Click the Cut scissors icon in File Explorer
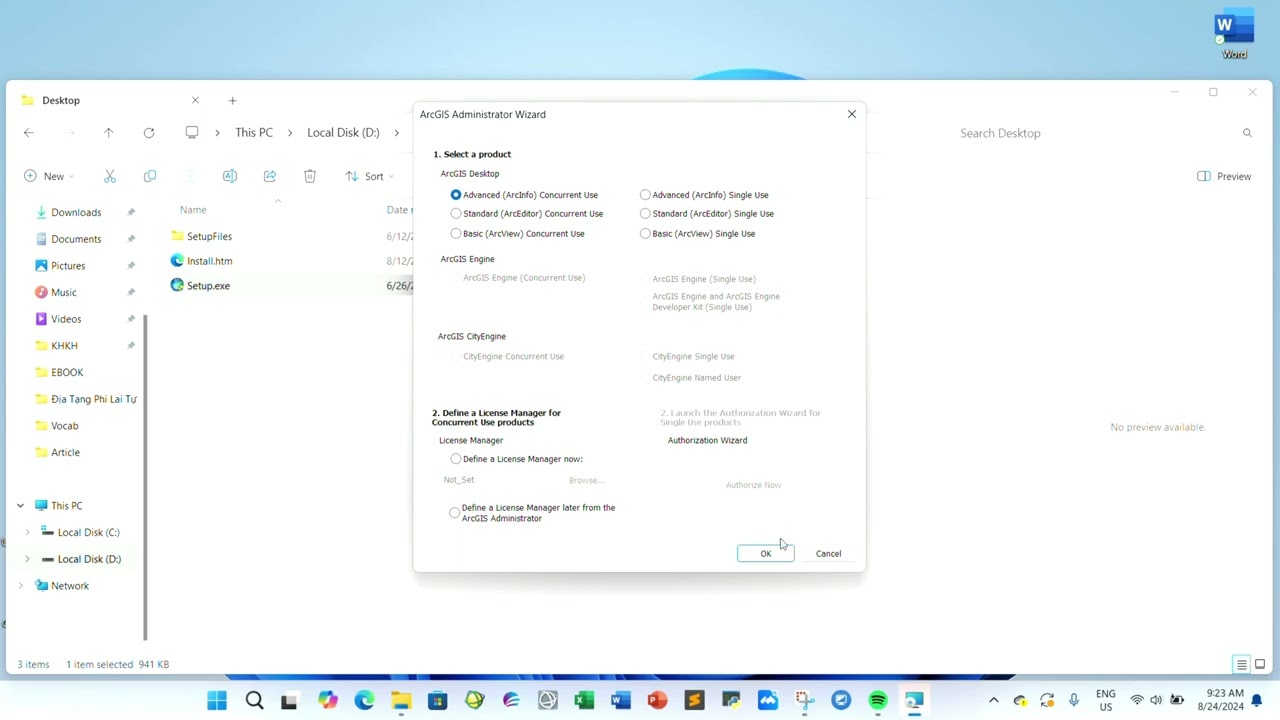This screenshot has height=720, width=1280. tap(110, 176)
